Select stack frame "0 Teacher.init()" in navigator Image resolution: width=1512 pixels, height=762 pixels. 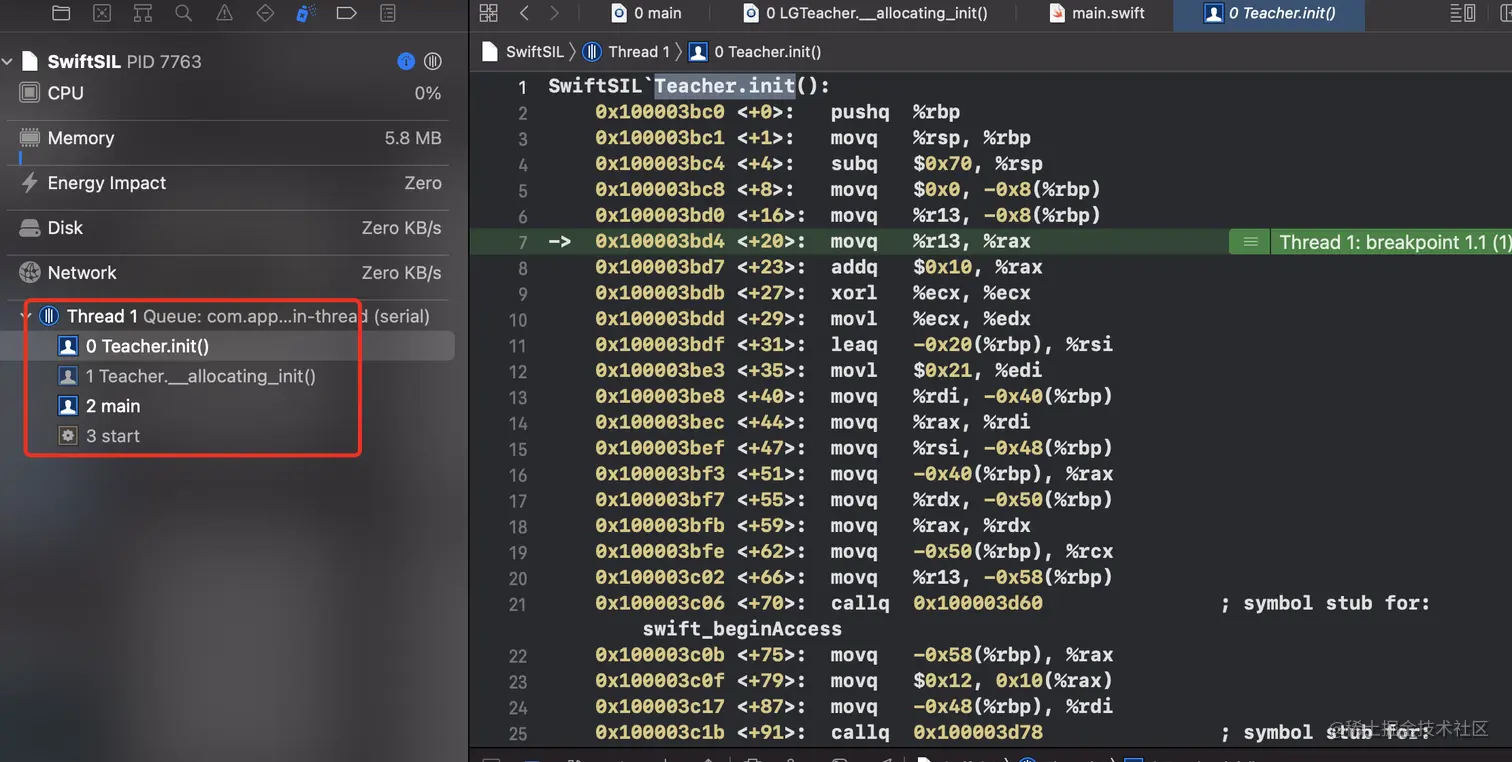(230, 346)
